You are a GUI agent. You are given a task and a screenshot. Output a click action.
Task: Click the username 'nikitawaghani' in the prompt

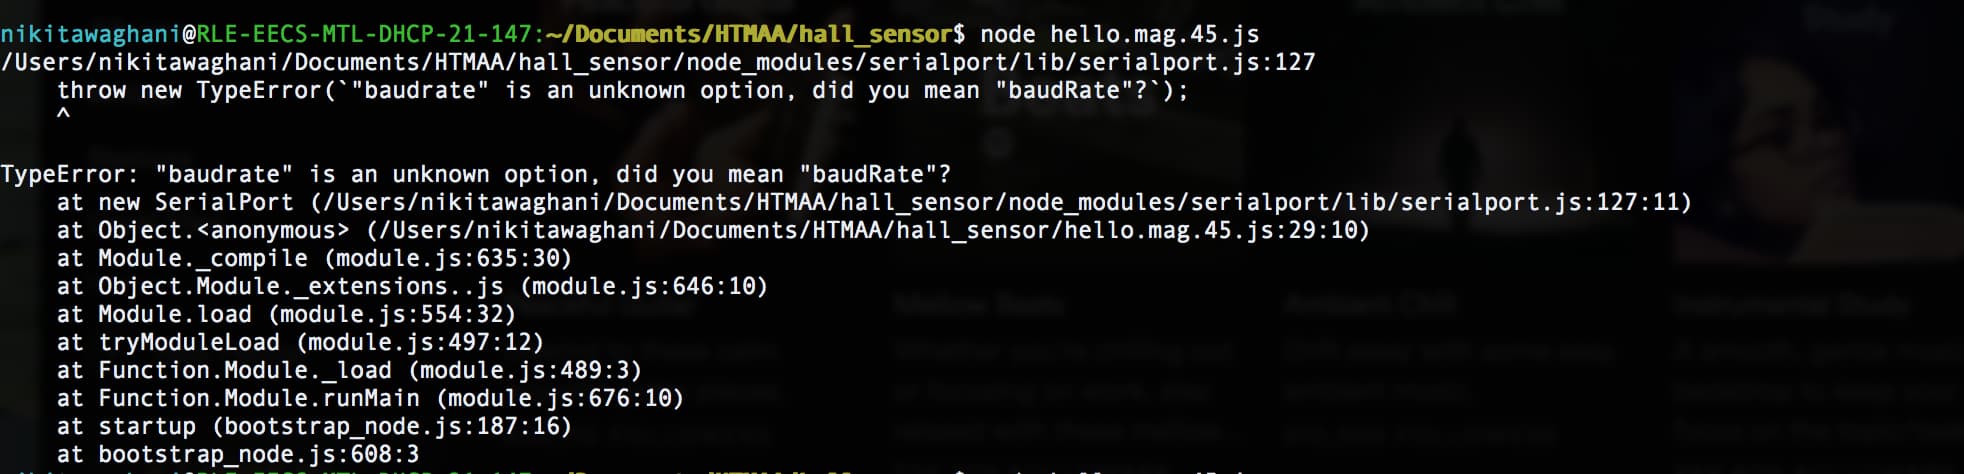tap(91, 35)
